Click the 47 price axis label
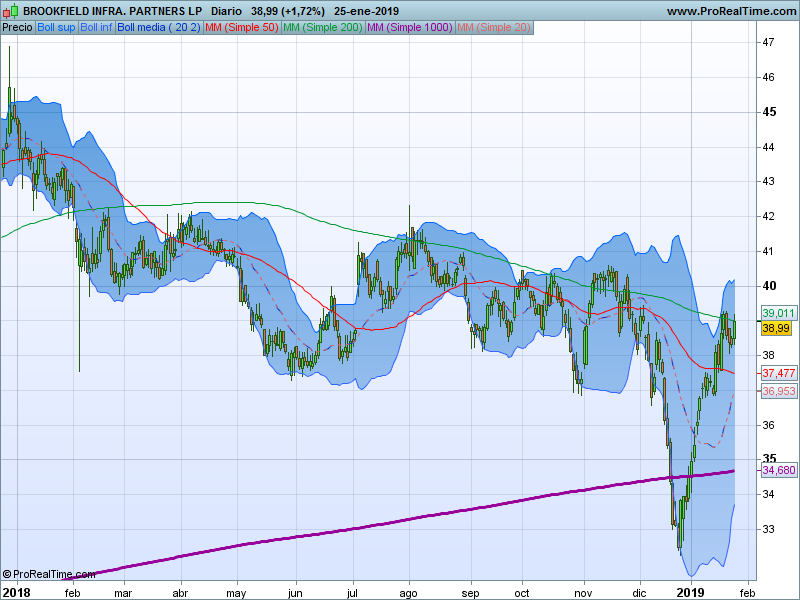Screen dimensions: 800x600 768,42
